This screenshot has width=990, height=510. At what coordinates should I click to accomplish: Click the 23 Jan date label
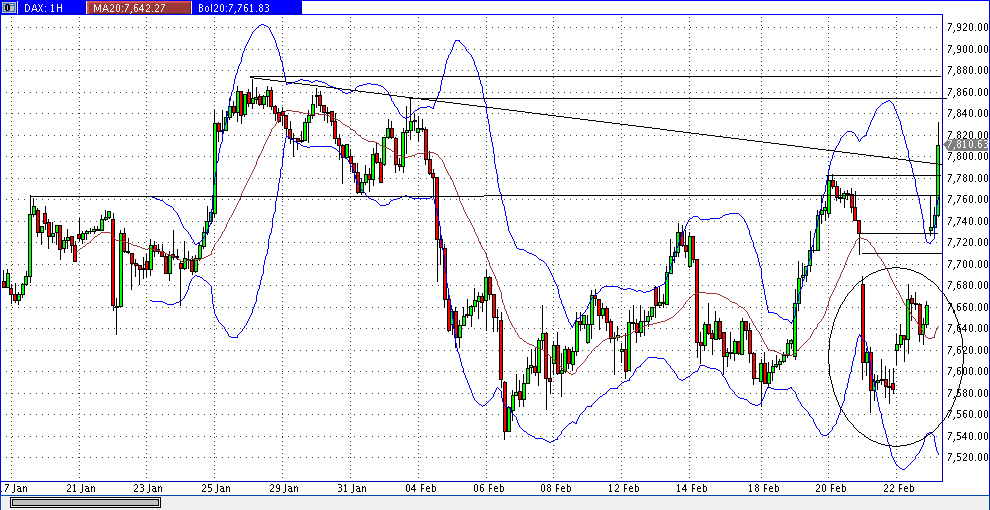coord(148,488)
